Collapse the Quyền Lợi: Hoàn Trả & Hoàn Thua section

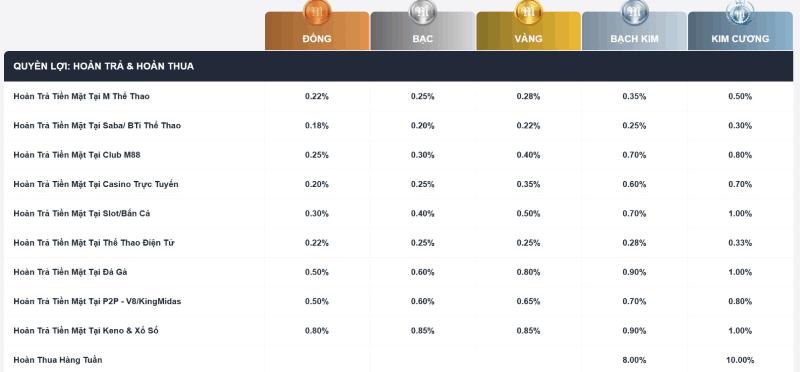tap(398, 66)
